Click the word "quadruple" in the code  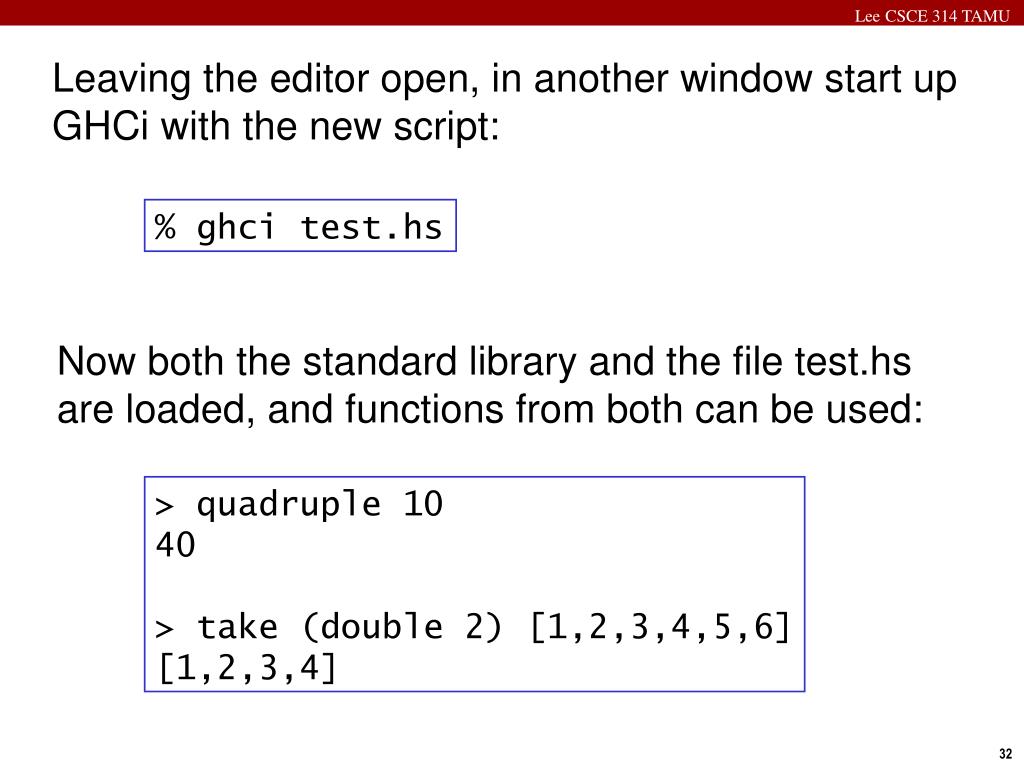click(x=288, y=506)
